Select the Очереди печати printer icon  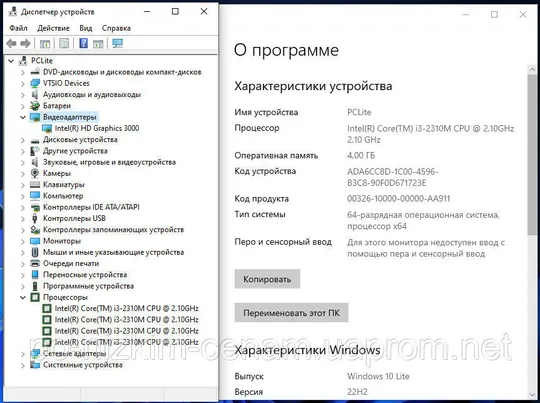(35, 264)
